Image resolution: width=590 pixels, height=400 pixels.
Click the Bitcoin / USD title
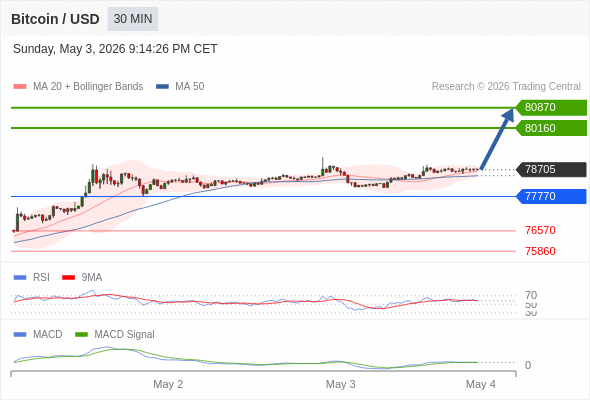point(55,19)
